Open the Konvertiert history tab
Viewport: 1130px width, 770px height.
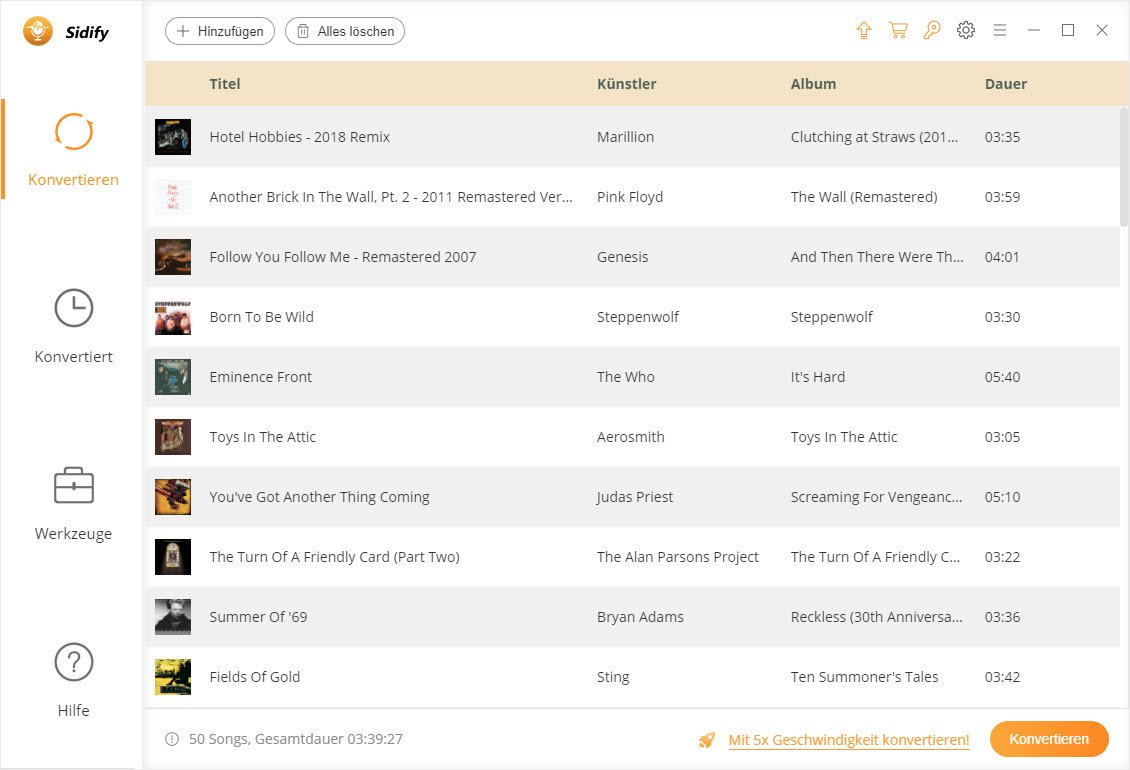pyautogui.click(x=73, y=326)
